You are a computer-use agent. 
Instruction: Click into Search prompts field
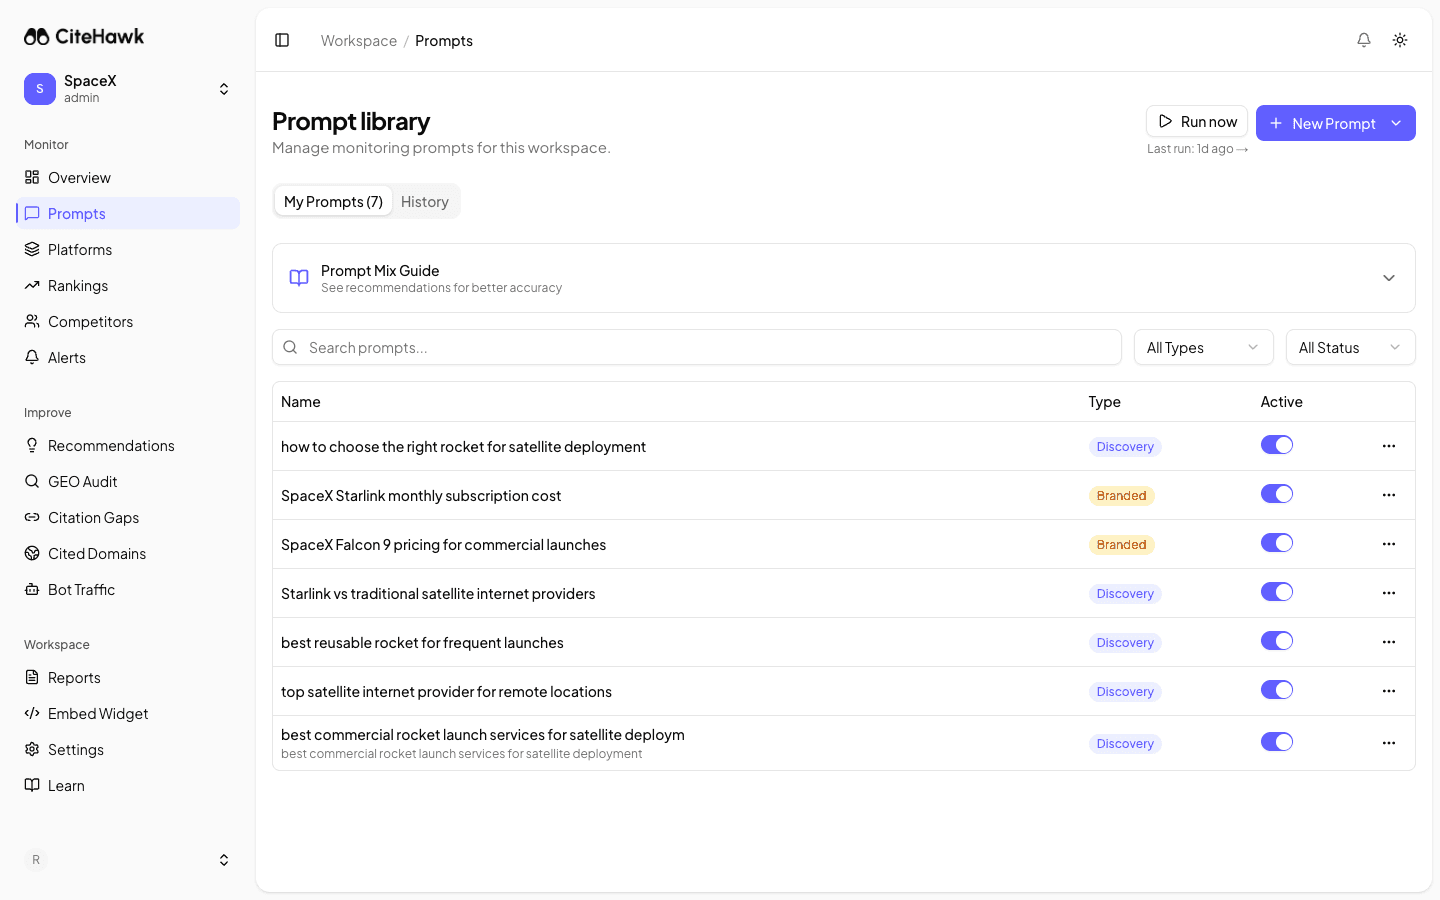[697, 347]
